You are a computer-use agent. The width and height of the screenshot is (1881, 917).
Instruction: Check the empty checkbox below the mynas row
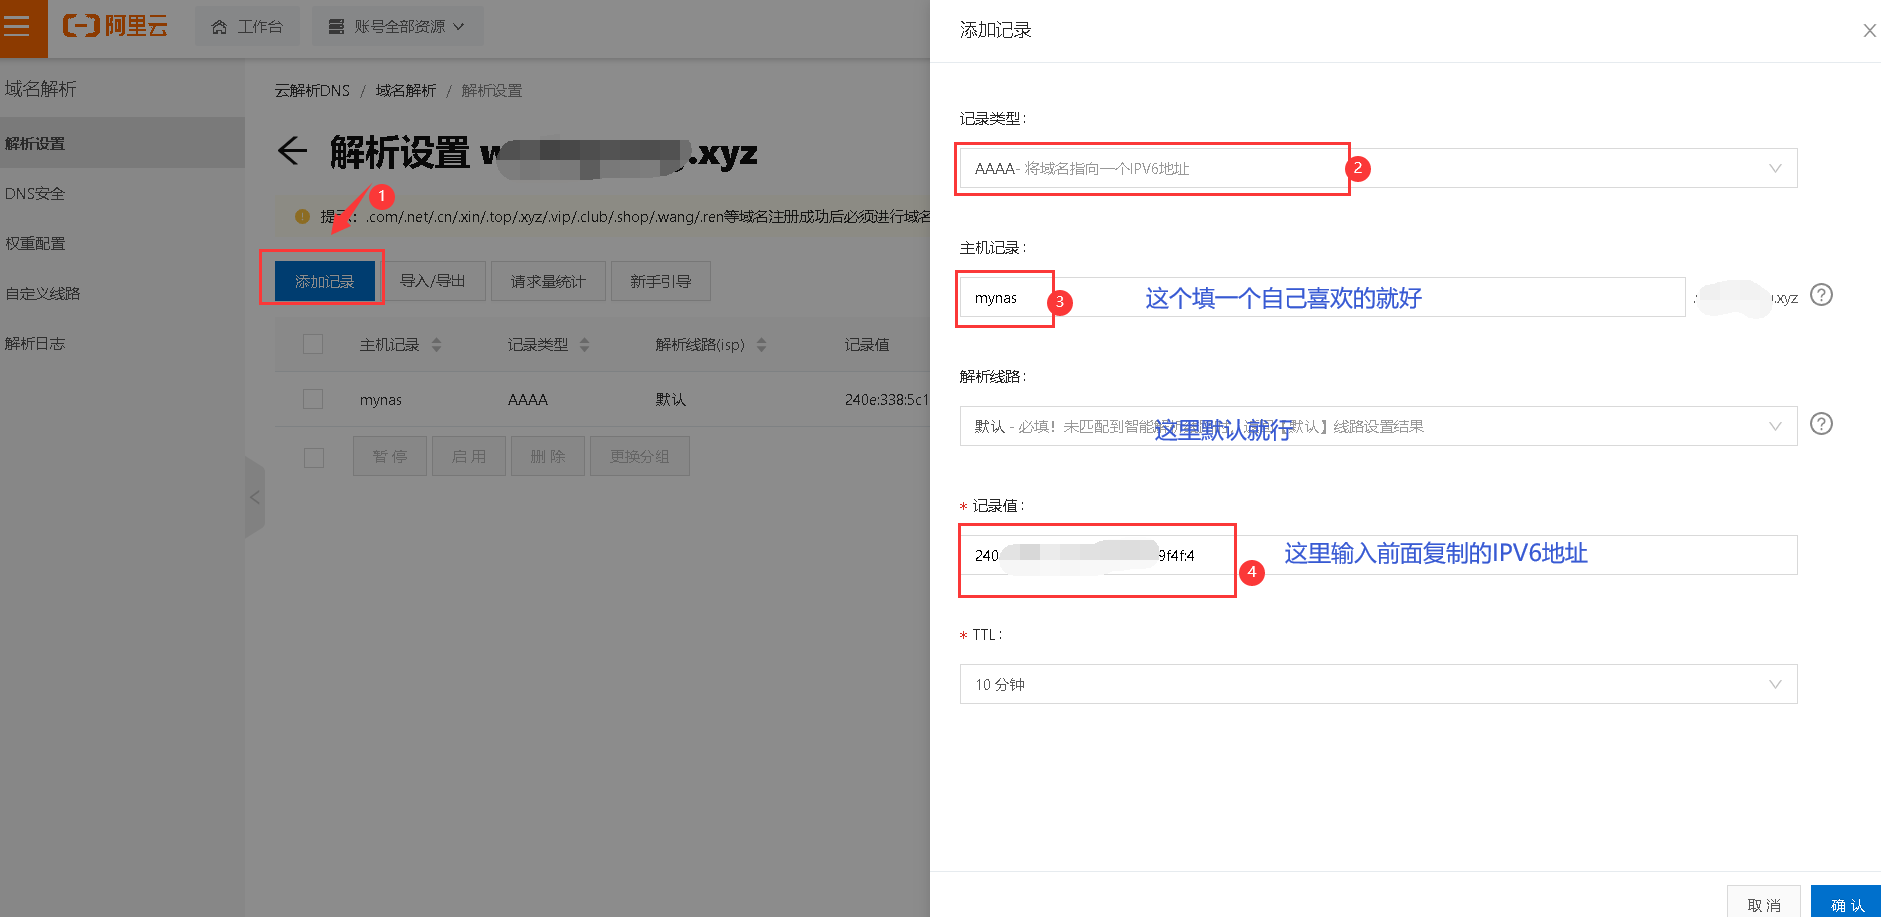(313, 457)
